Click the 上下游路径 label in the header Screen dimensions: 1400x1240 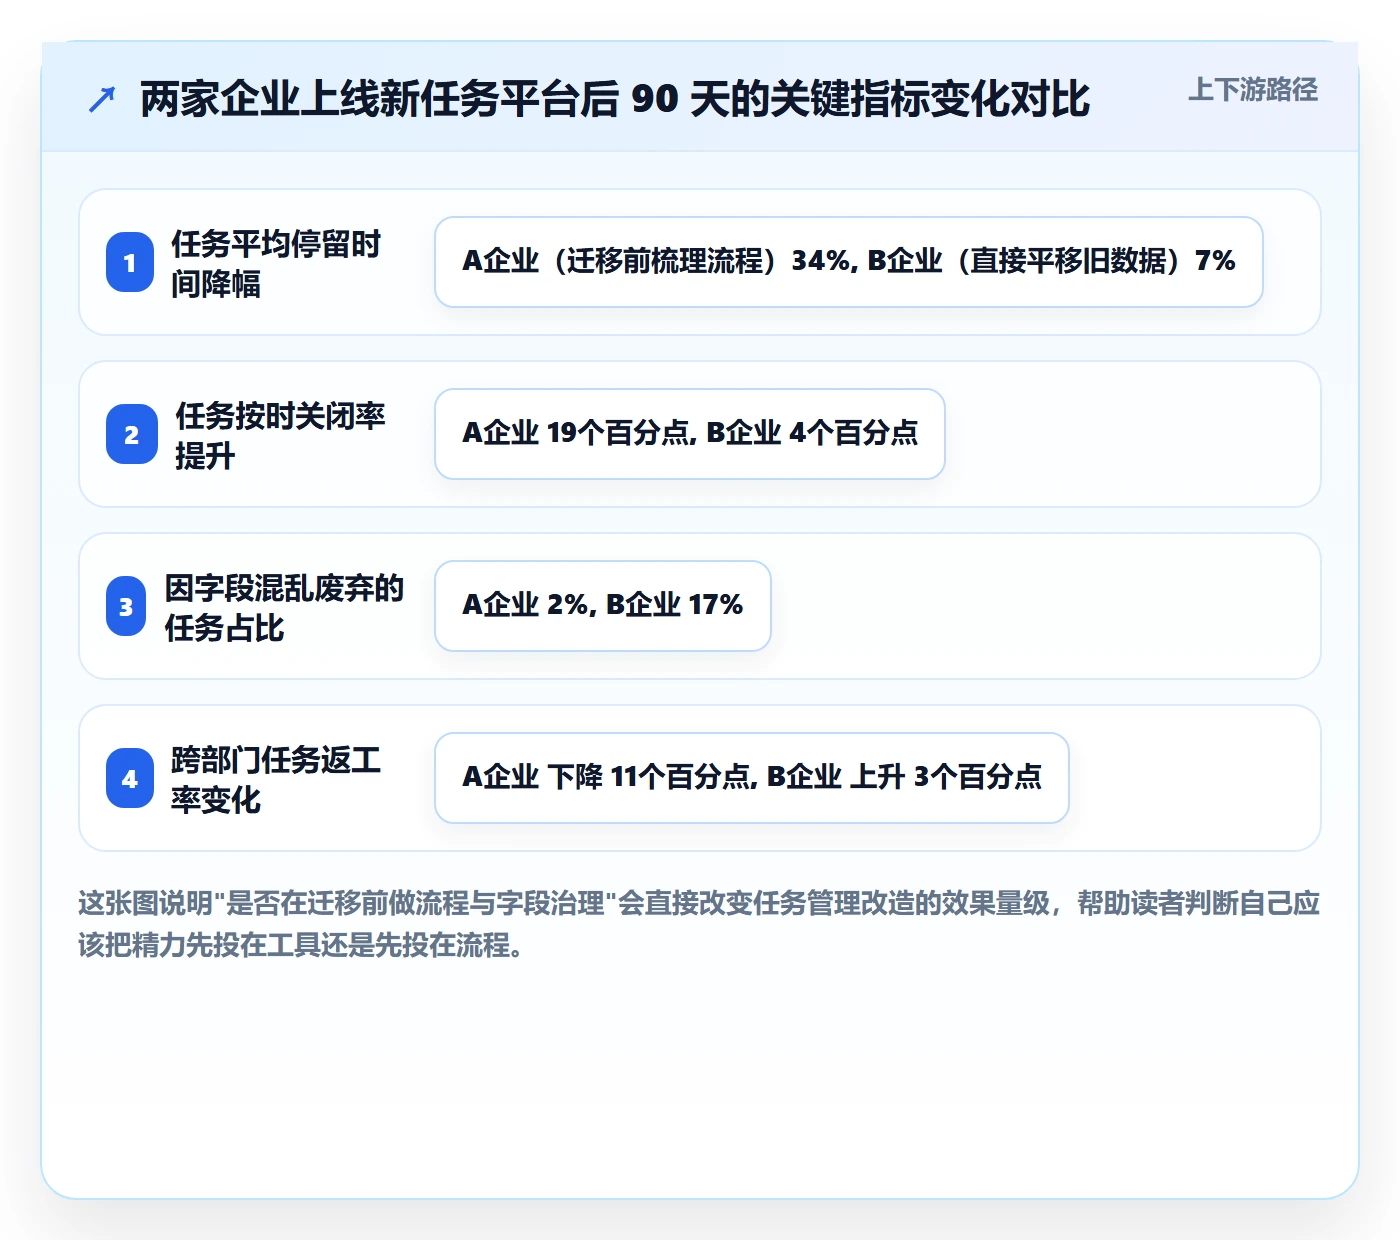click(x=1253, y=90)
